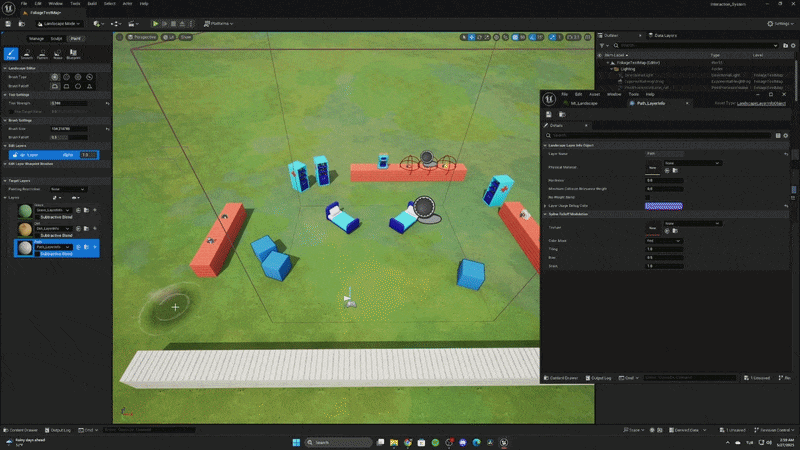Open the Platforms dropdown
Screen dimensions: 800x450
pos(218,23)
